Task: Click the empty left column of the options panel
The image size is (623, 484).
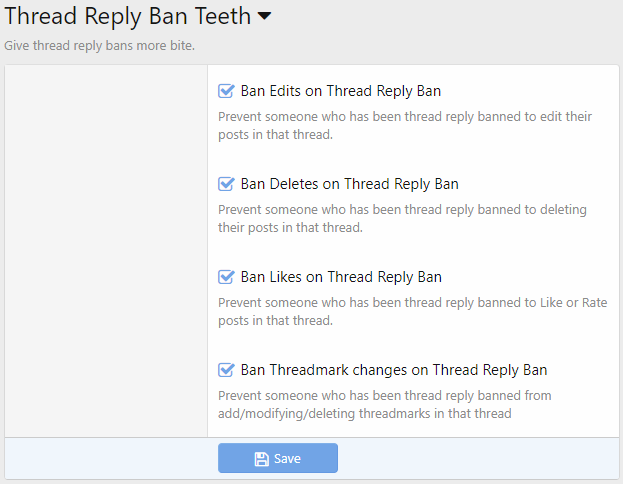Action: pyautogui.click(x=106, y=250)
